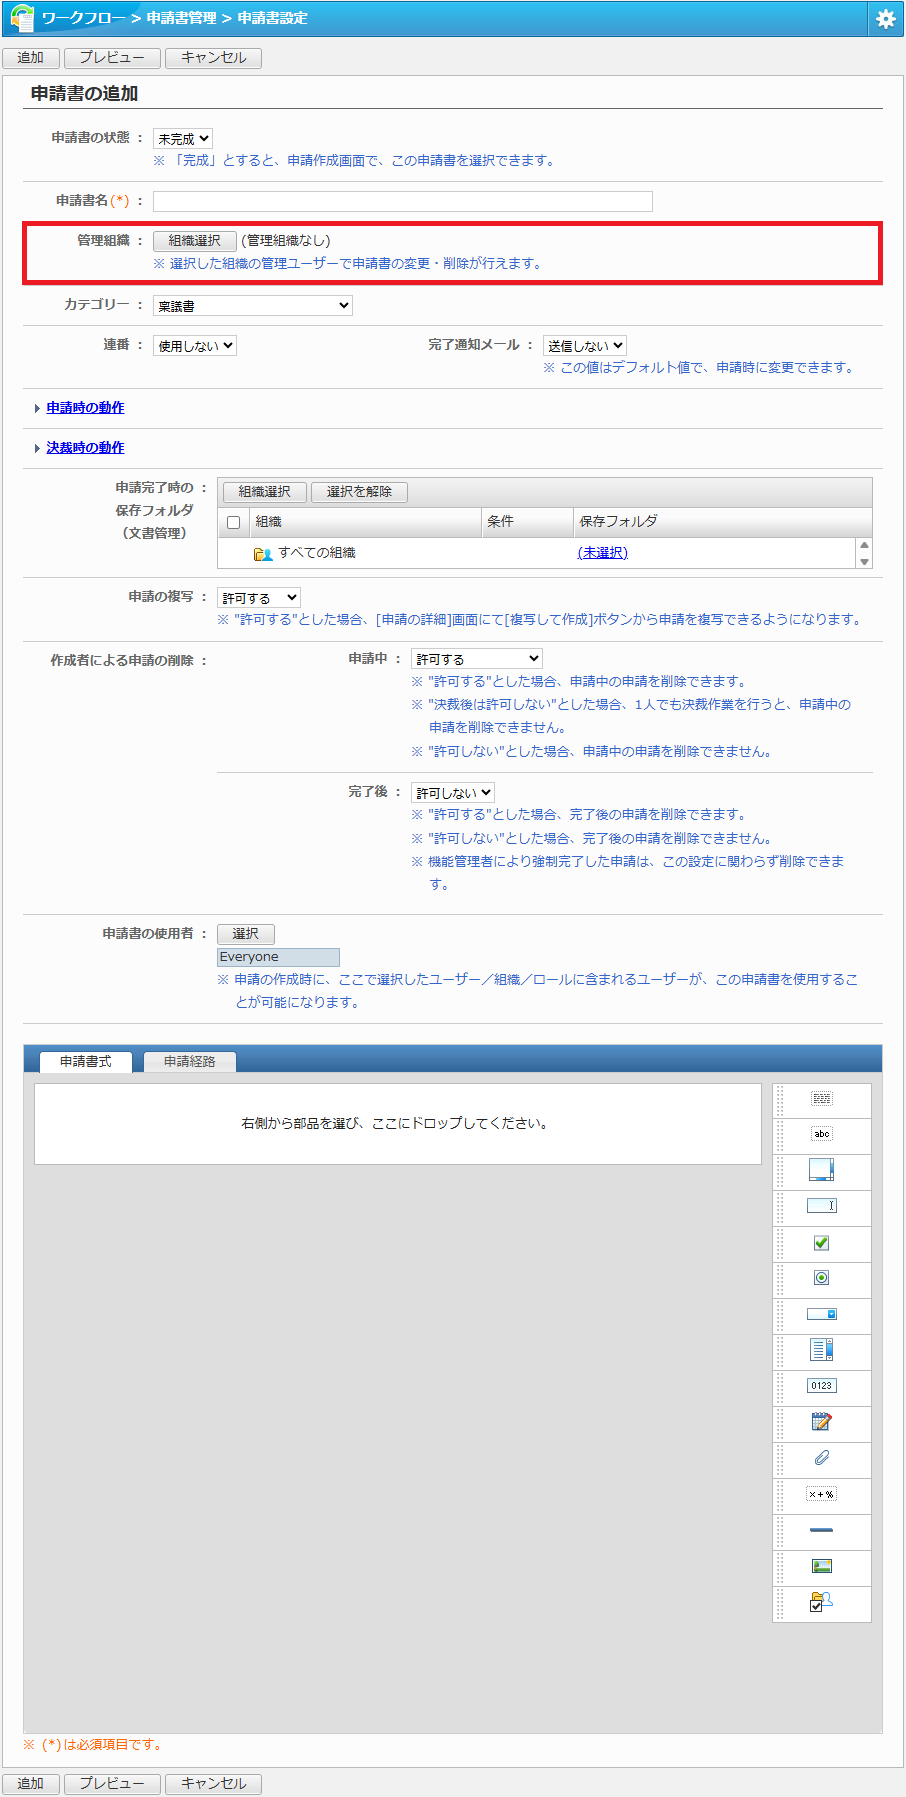
Task: Tick the 組織 header checkbox in folder table
Action: 234,522
